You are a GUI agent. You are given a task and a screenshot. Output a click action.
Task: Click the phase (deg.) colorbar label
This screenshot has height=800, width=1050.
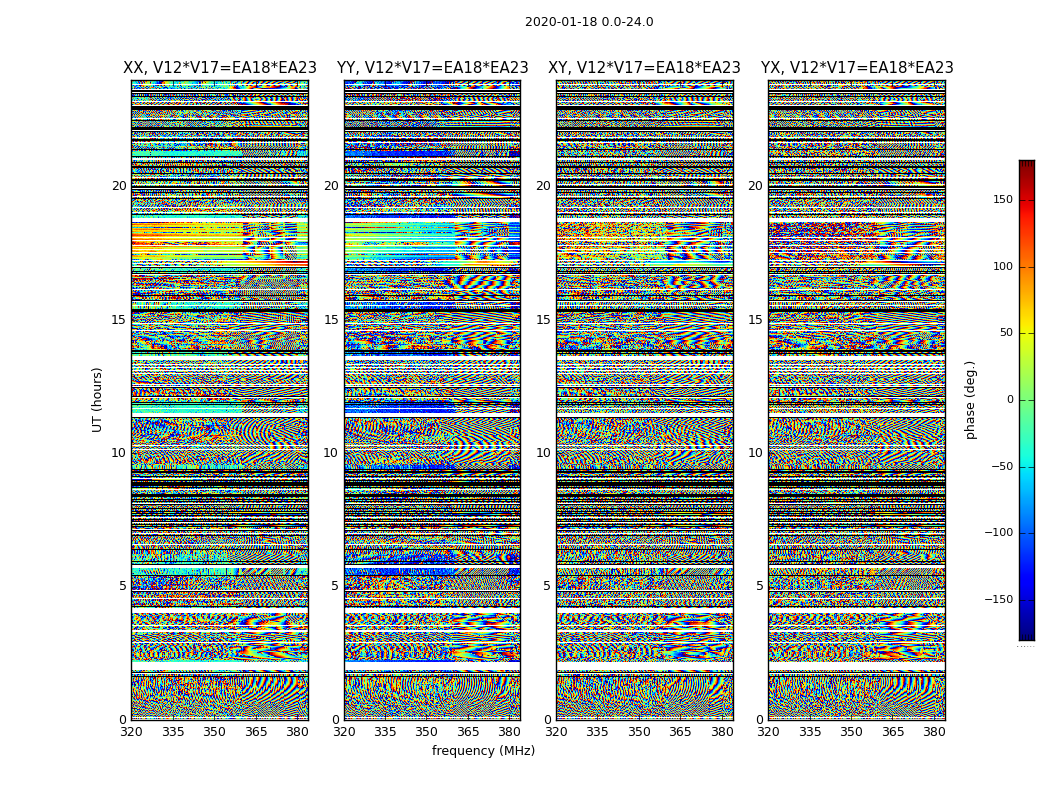pos(970,400)
